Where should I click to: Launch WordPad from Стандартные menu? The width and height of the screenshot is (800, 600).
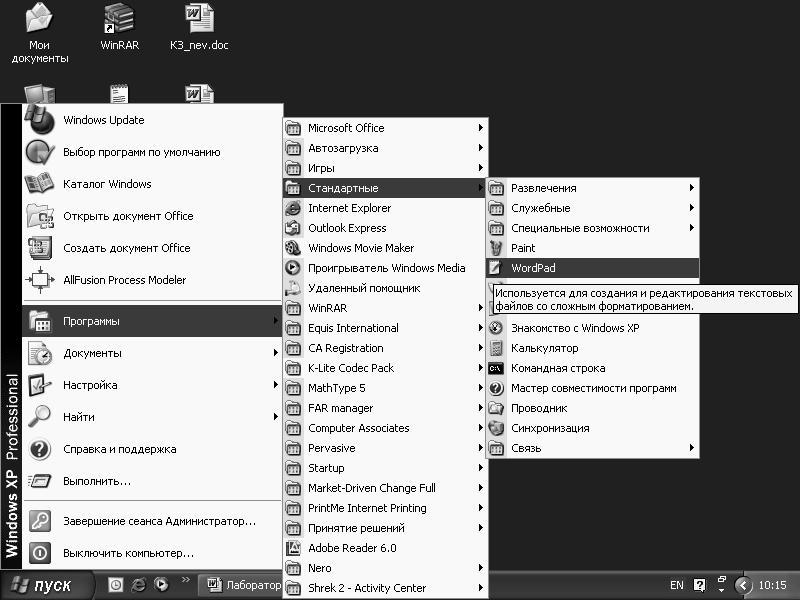tap(592, 268)
